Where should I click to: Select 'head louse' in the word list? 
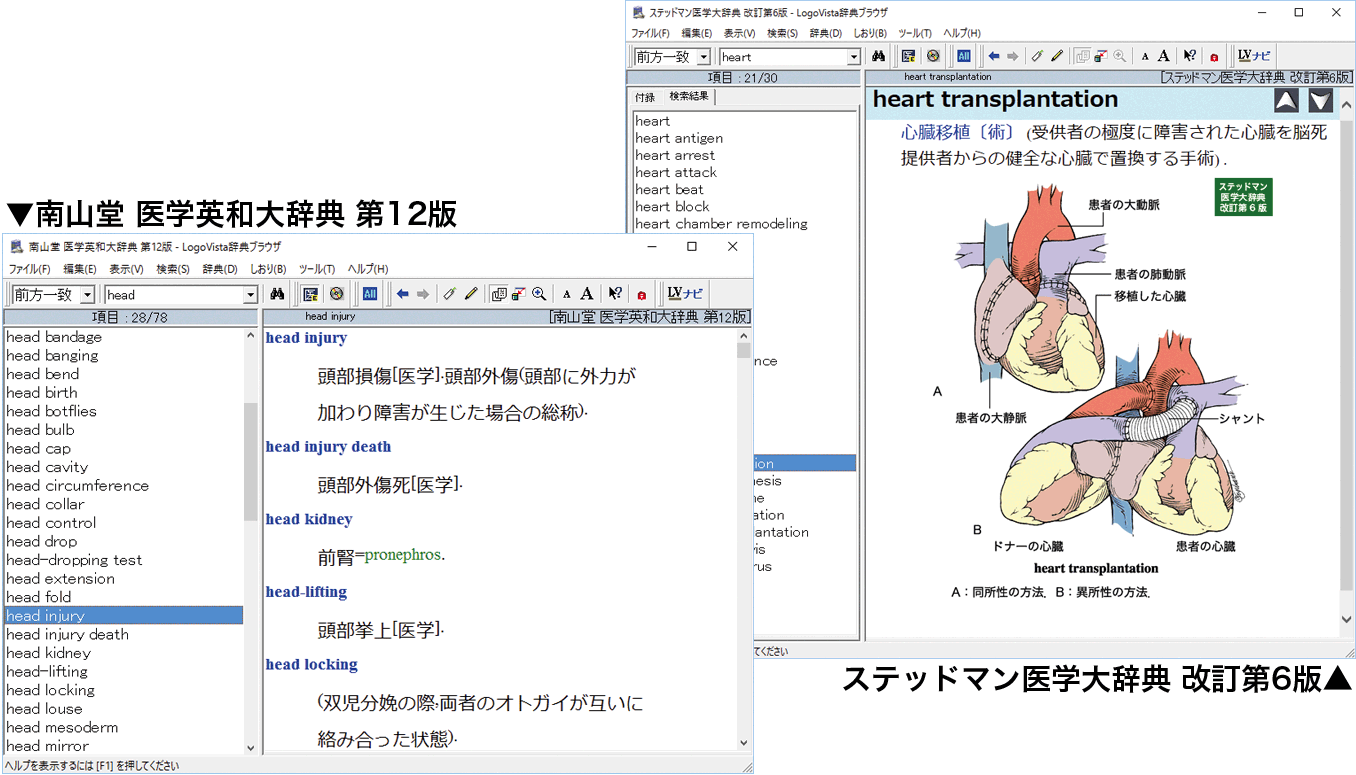(x=44, y=709)
